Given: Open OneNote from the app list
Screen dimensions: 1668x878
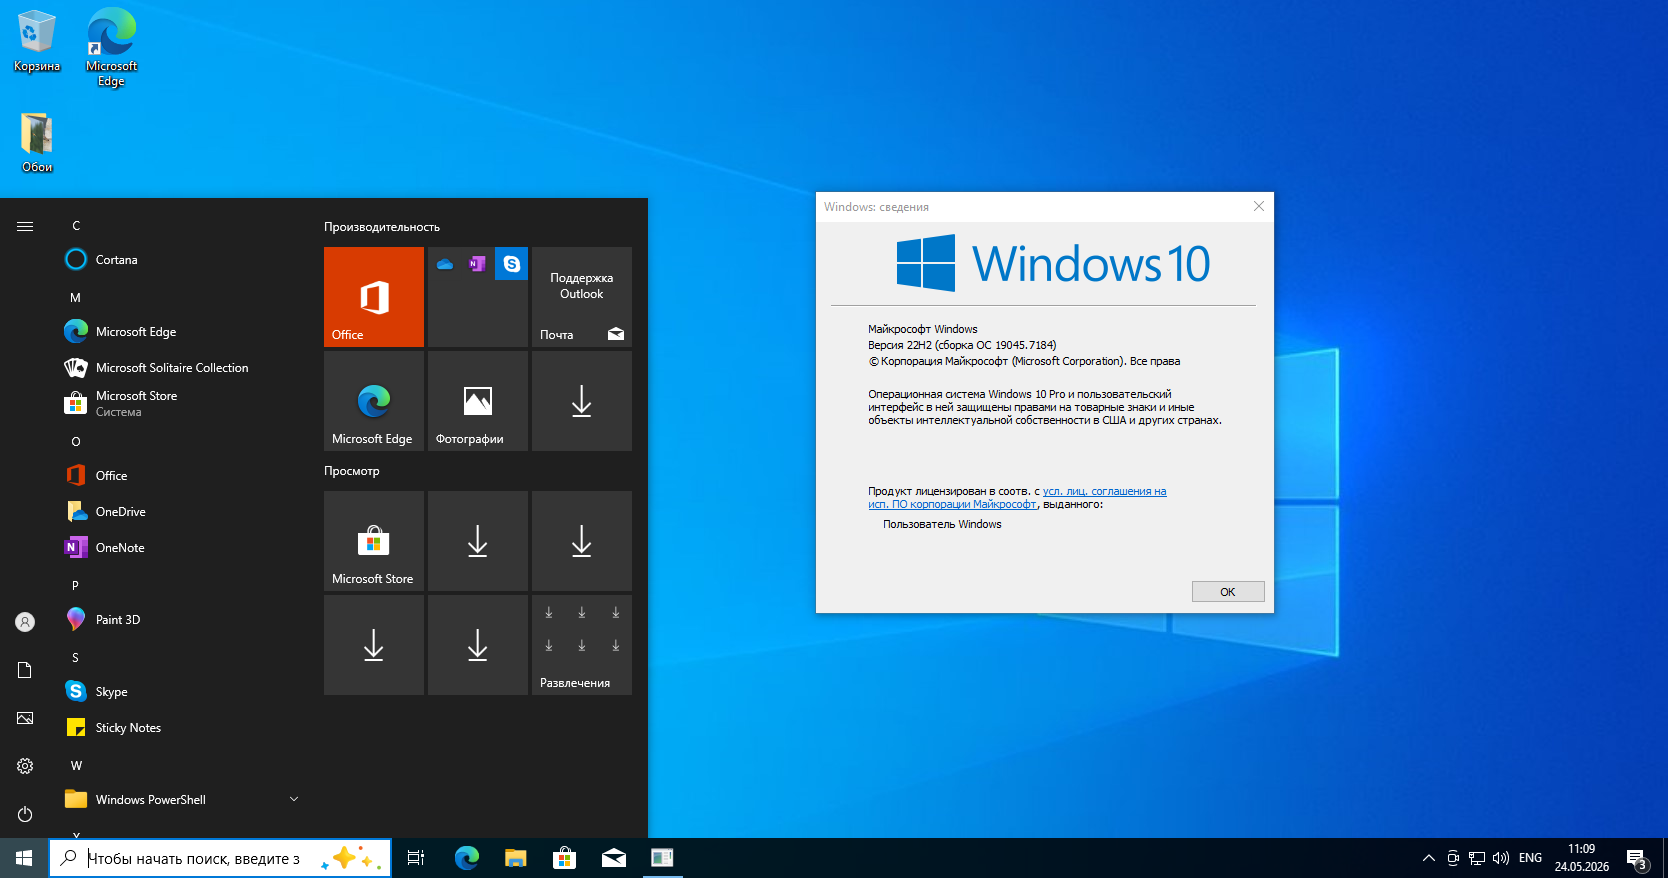Looking at the screenshot, I should tap(182, 548).
